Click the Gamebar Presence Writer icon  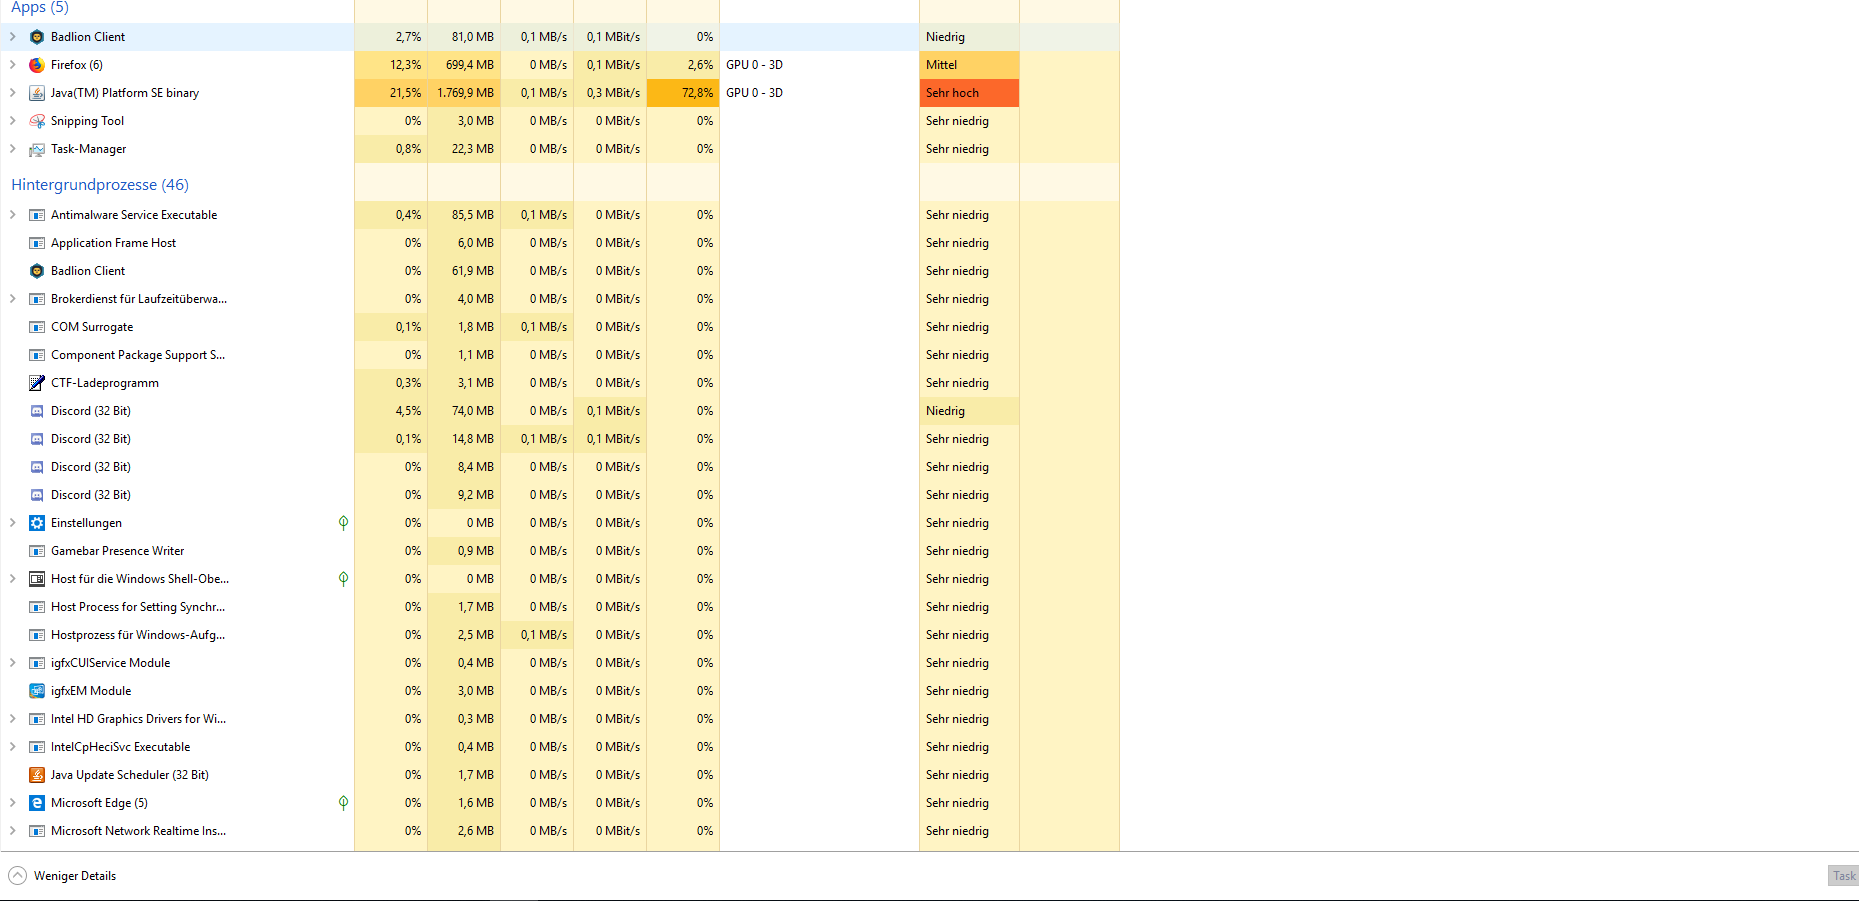37,551
